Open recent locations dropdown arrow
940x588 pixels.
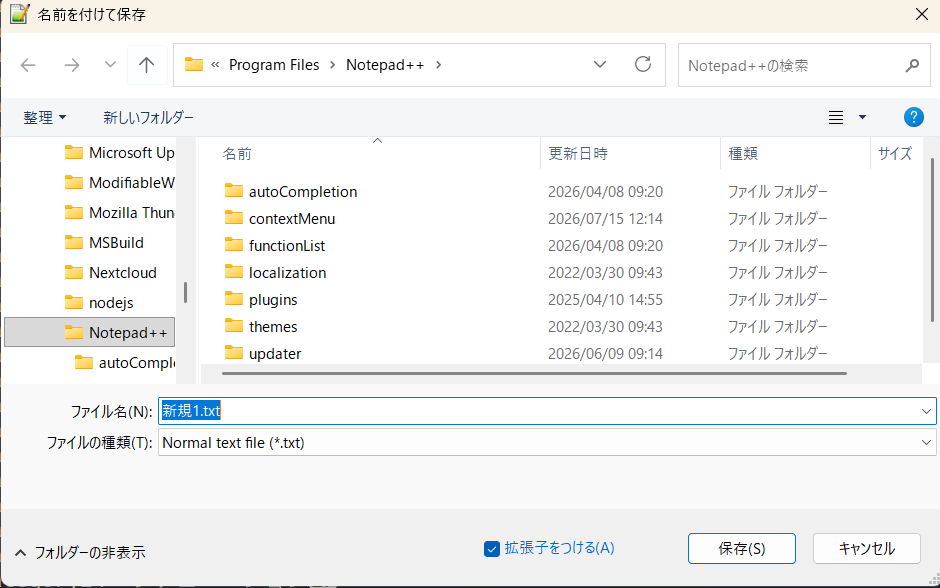coord(110,64)
